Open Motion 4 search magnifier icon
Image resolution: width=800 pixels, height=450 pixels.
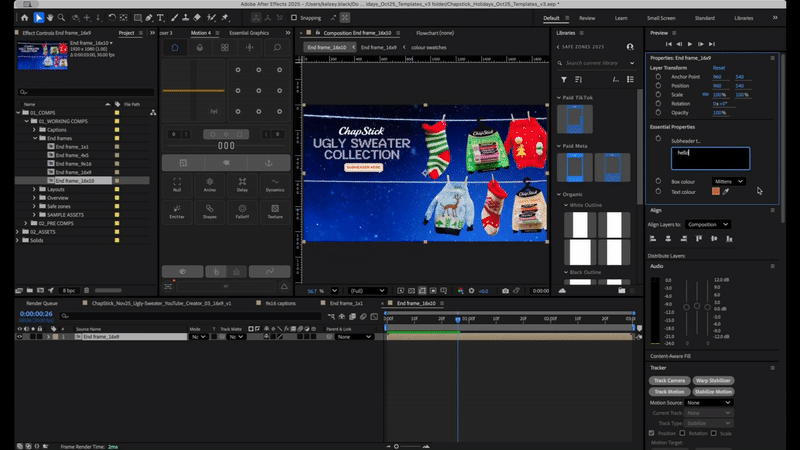pos(277,47)
